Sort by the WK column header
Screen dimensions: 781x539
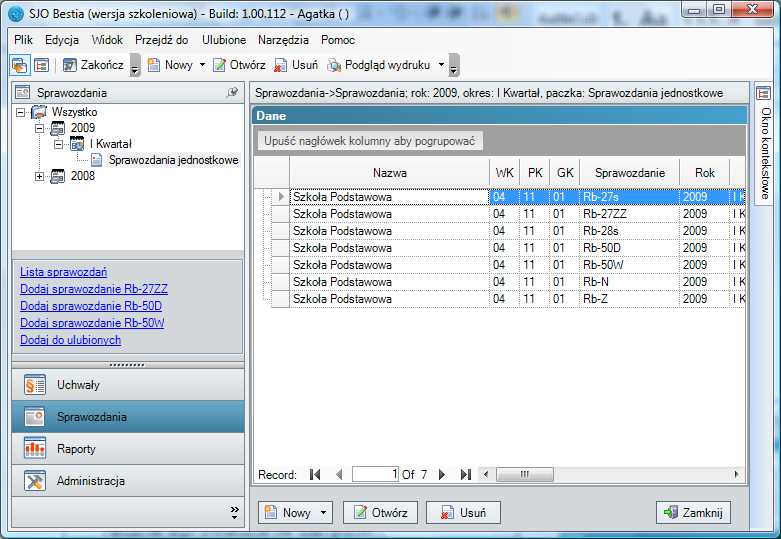click(504, 173)
